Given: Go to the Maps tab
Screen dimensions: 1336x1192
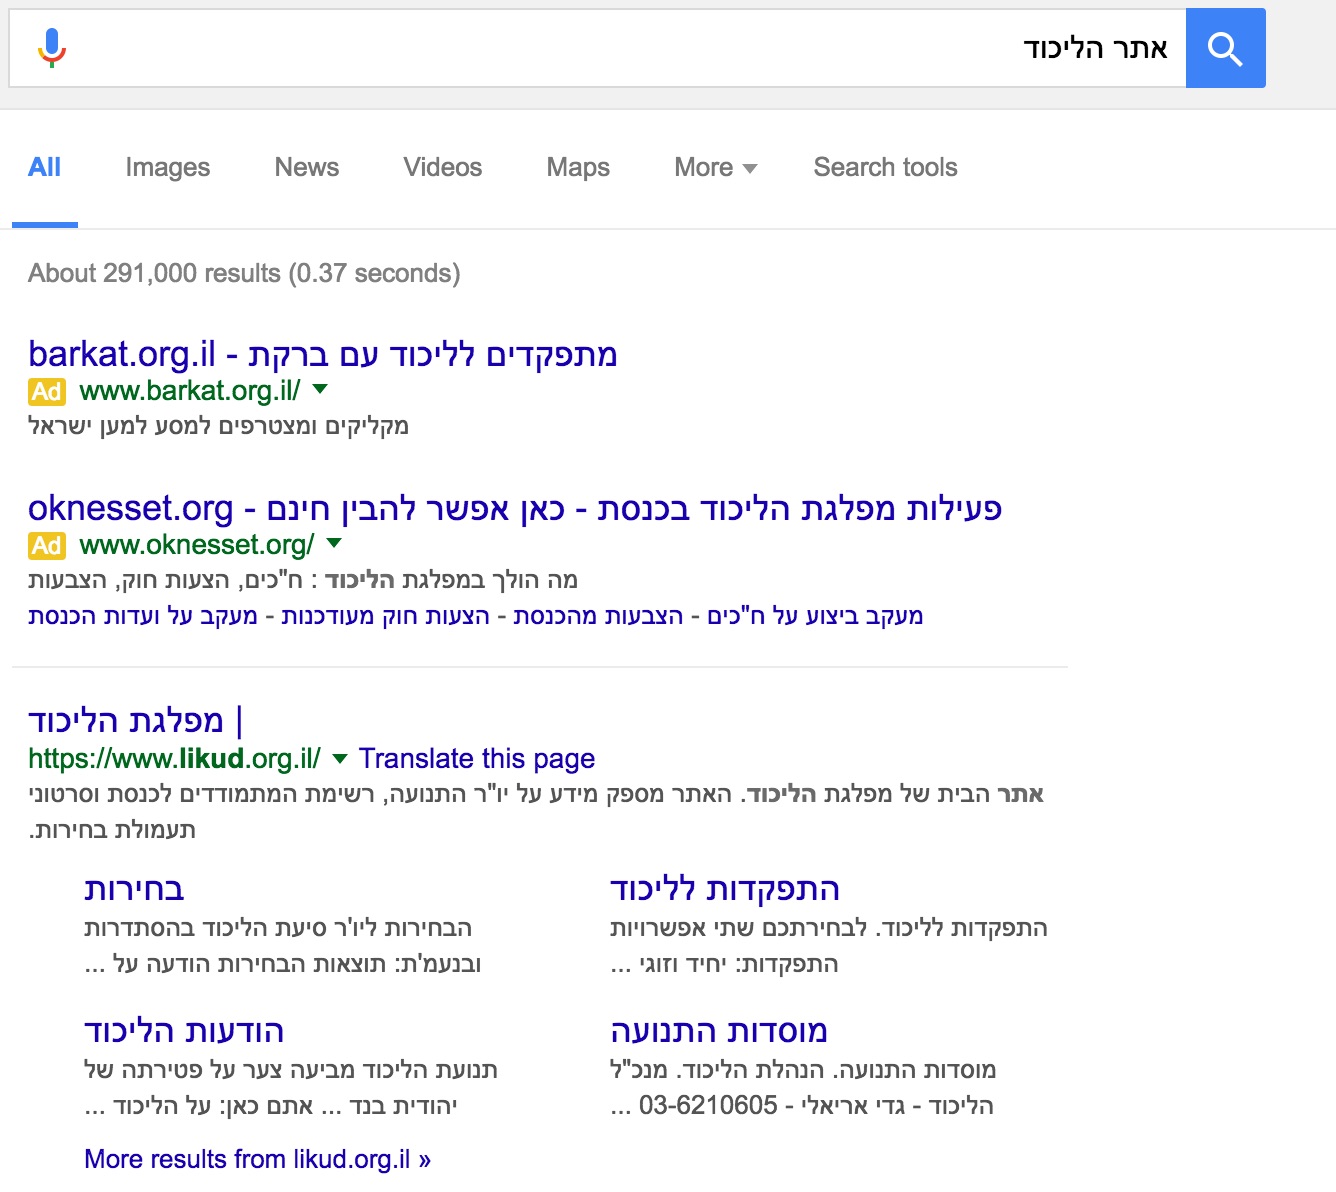Looking at the screenshot, I should click(578, 168).
